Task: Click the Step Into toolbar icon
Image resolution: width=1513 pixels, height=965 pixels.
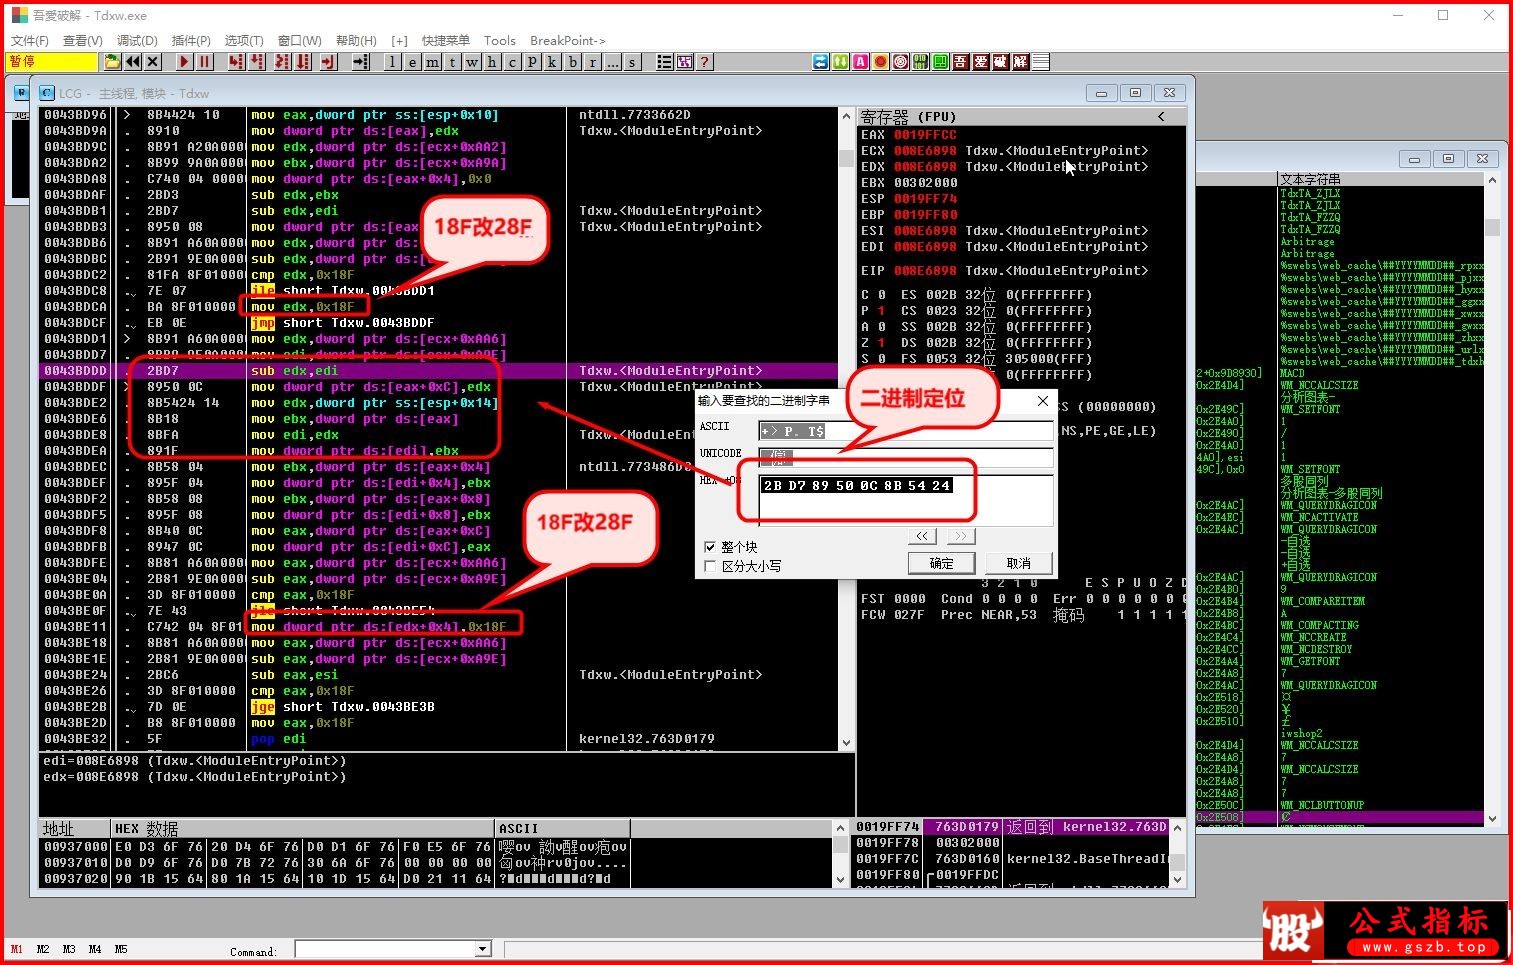Action: 236,62
